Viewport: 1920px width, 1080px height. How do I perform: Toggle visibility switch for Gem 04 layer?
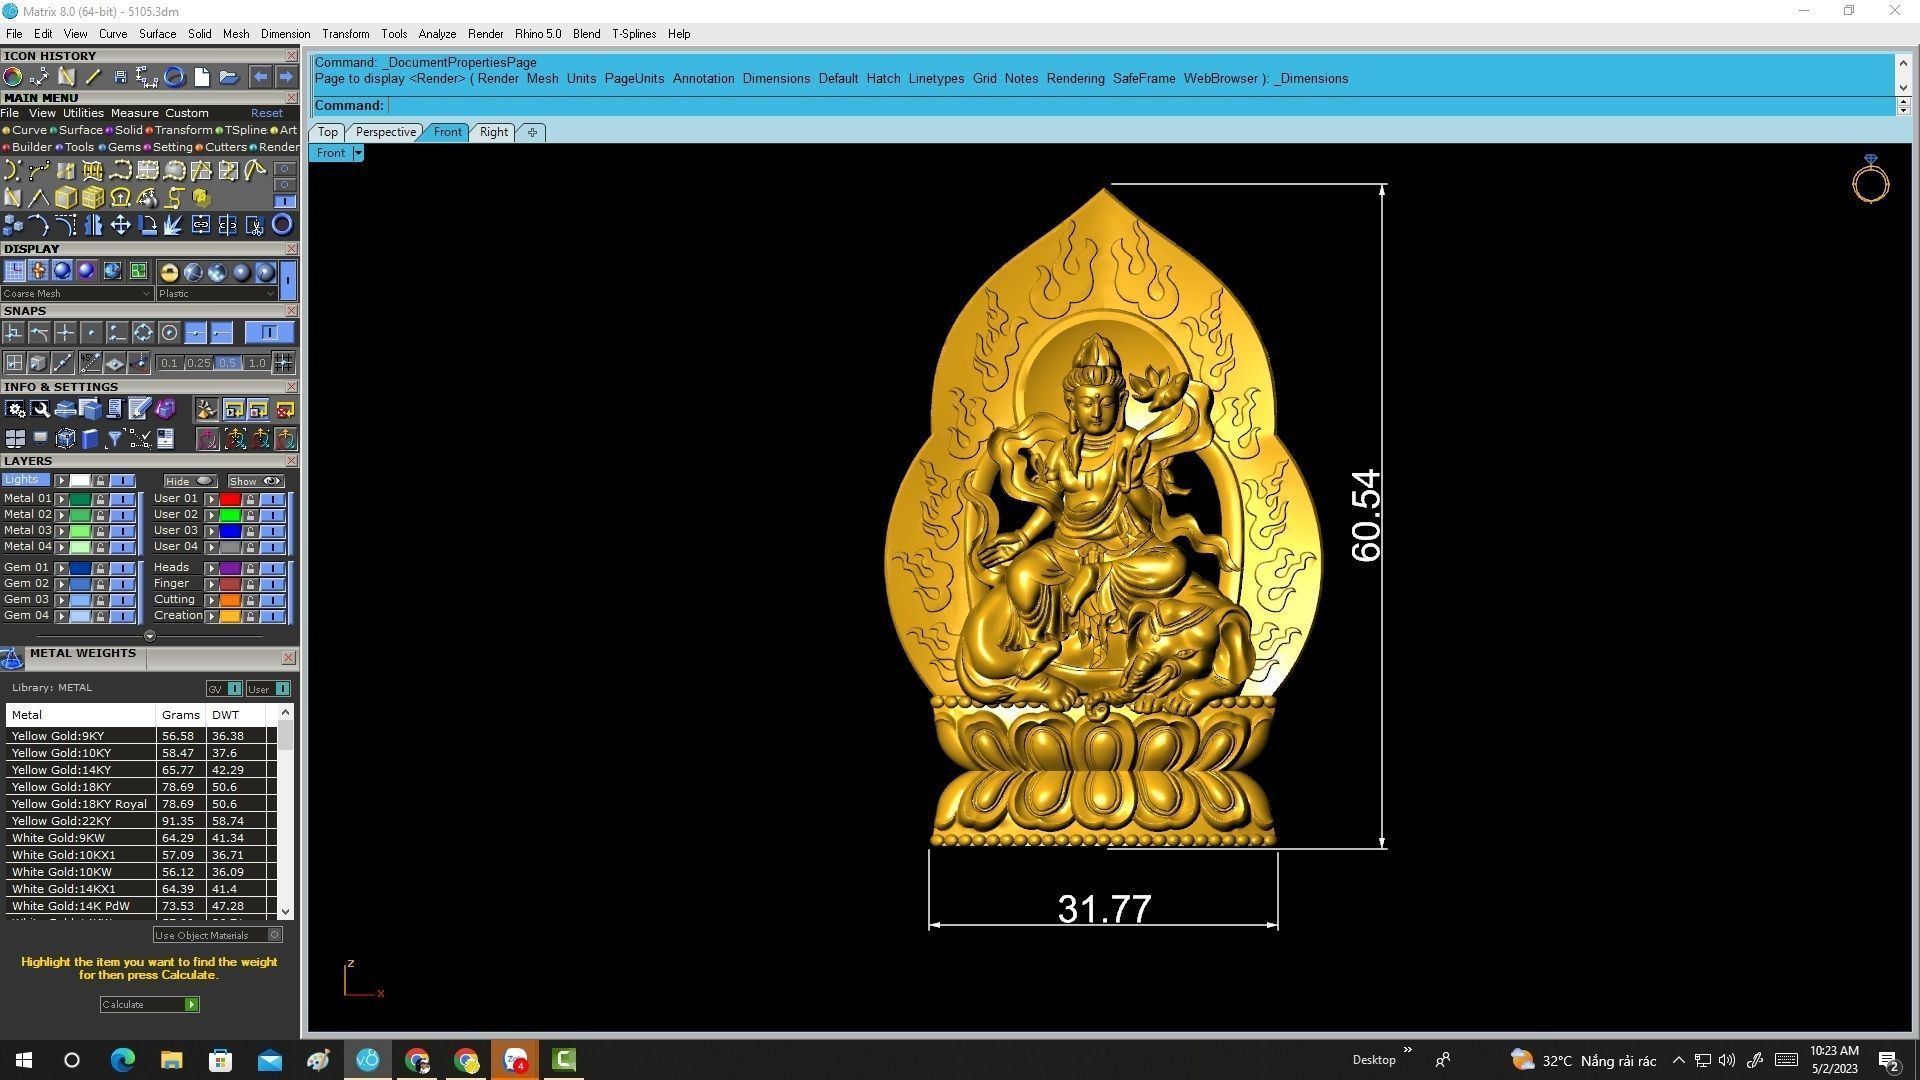[122, 616]
